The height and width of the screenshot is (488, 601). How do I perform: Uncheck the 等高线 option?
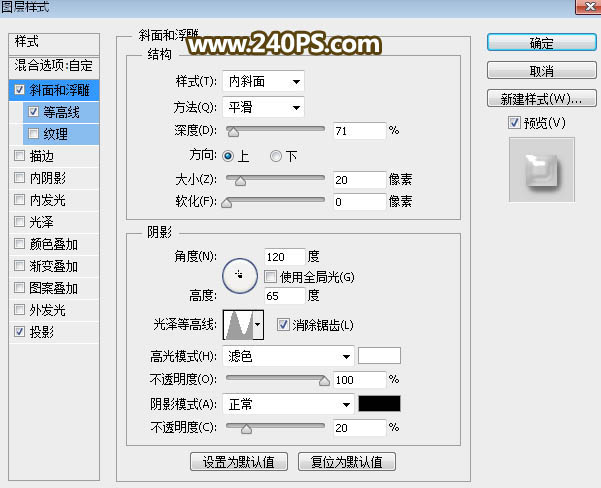(33, 112)
